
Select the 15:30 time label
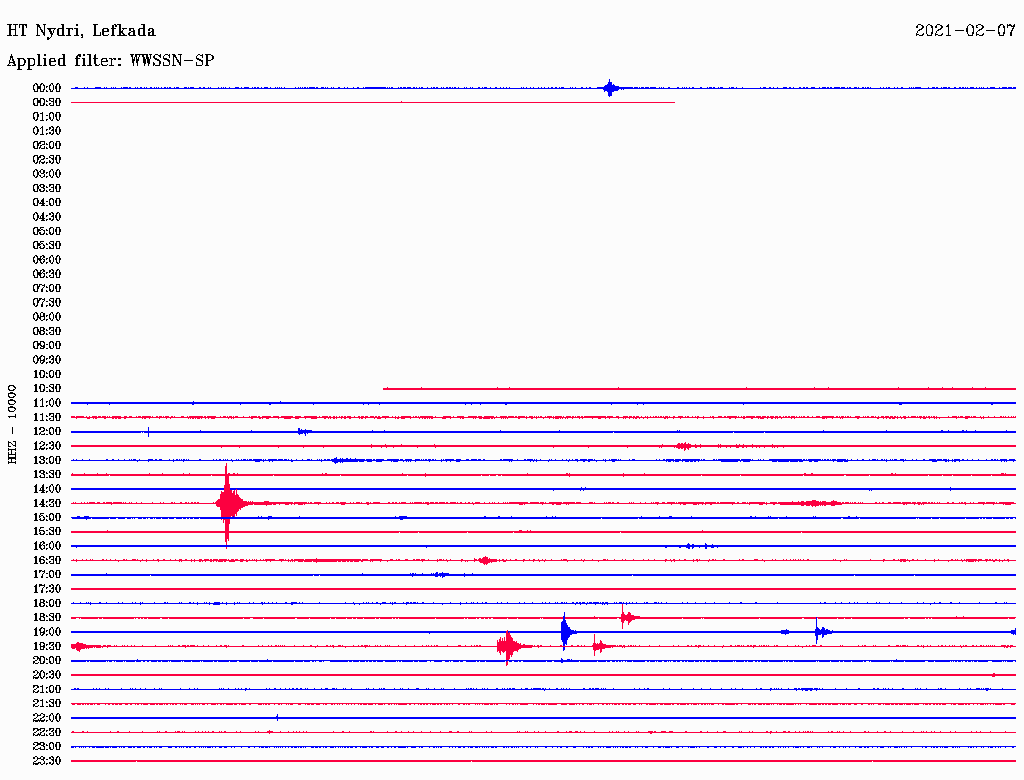47,532
